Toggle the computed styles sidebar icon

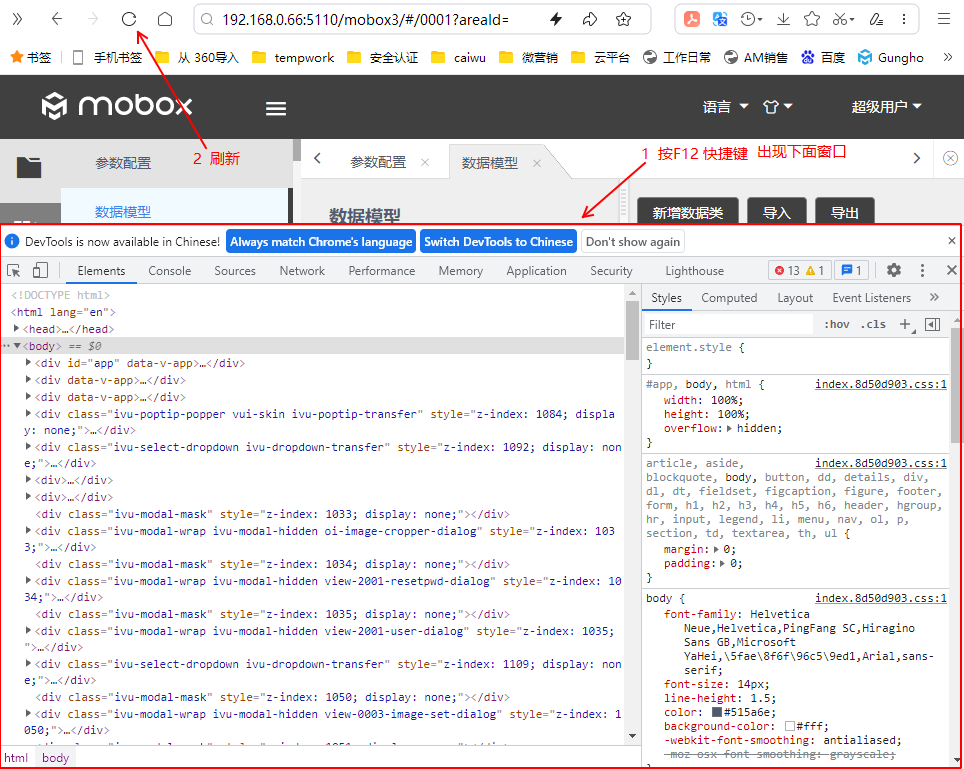click(x=932, y=324)
